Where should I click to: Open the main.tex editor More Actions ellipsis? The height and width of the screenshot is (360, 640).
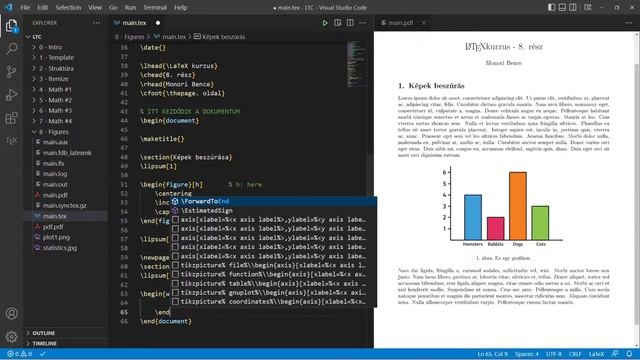(362, 23)
